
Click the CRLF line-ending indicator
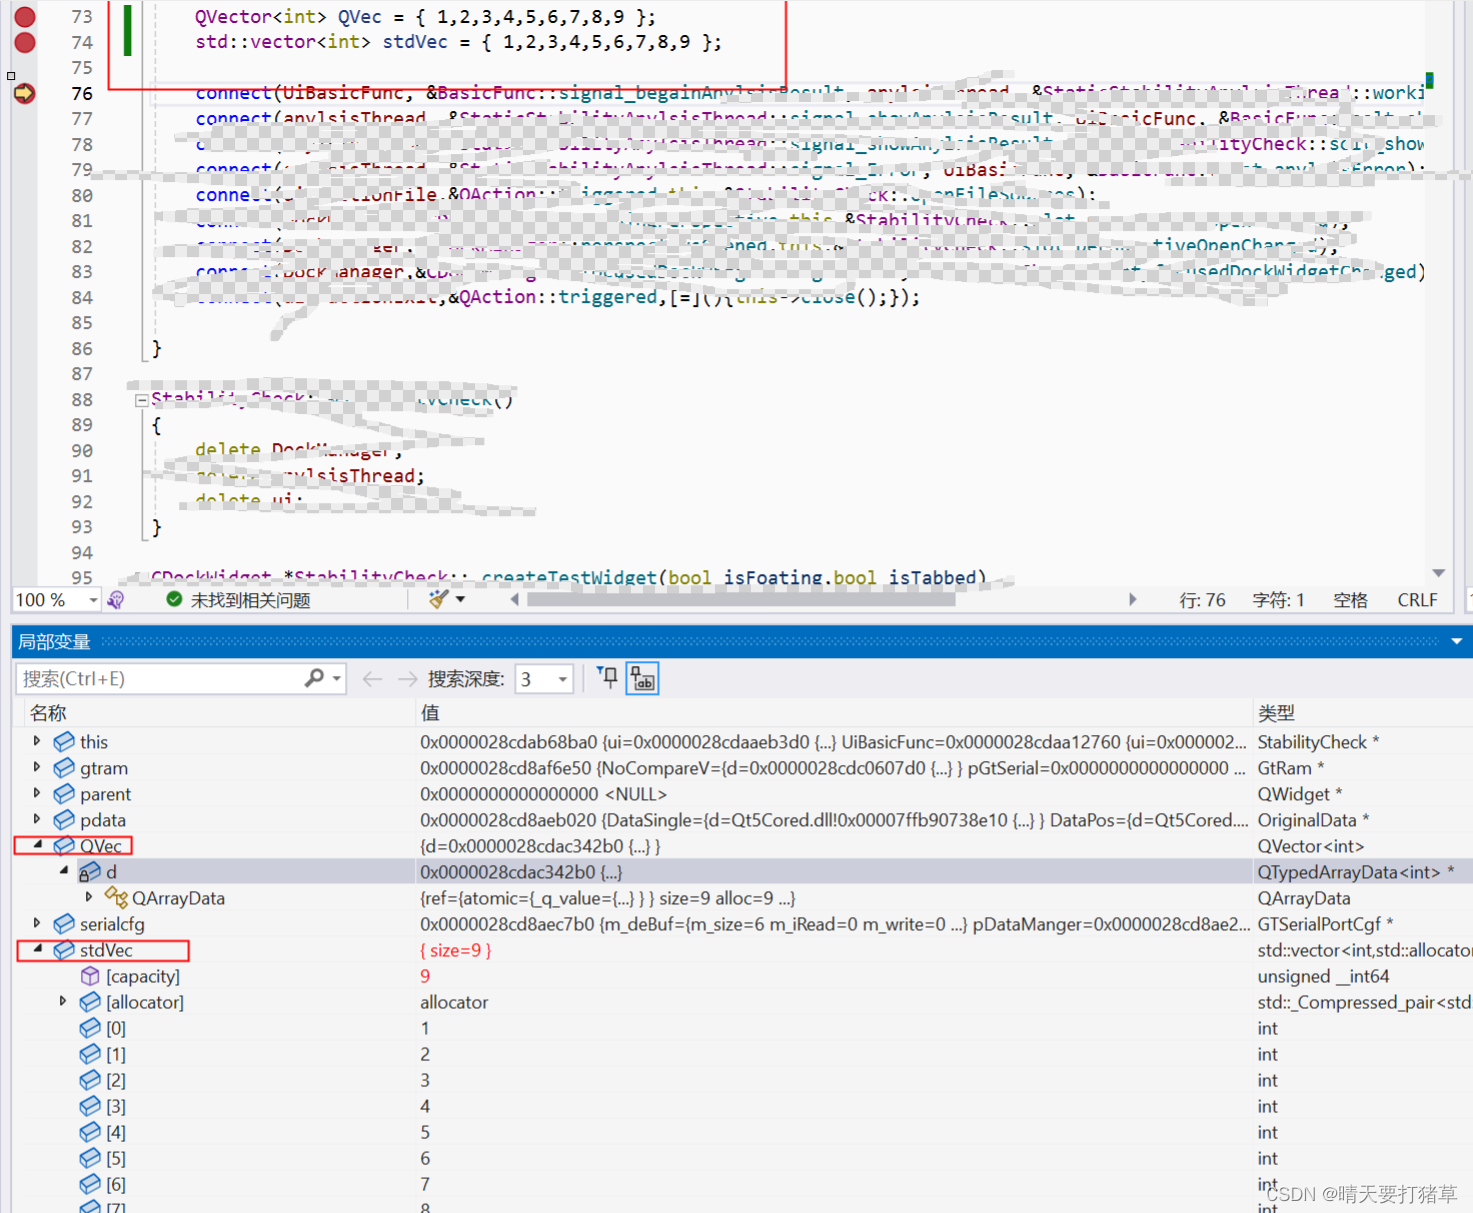1417,599
